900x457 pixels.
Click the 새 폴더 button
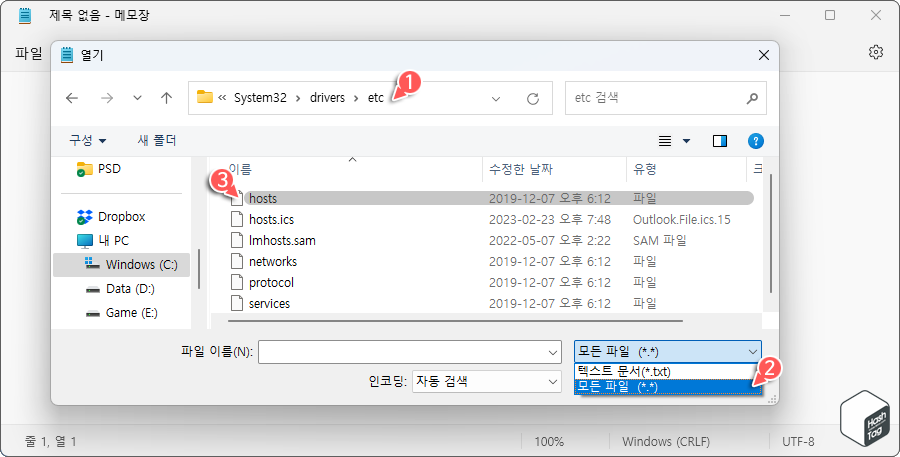[157, 140]
